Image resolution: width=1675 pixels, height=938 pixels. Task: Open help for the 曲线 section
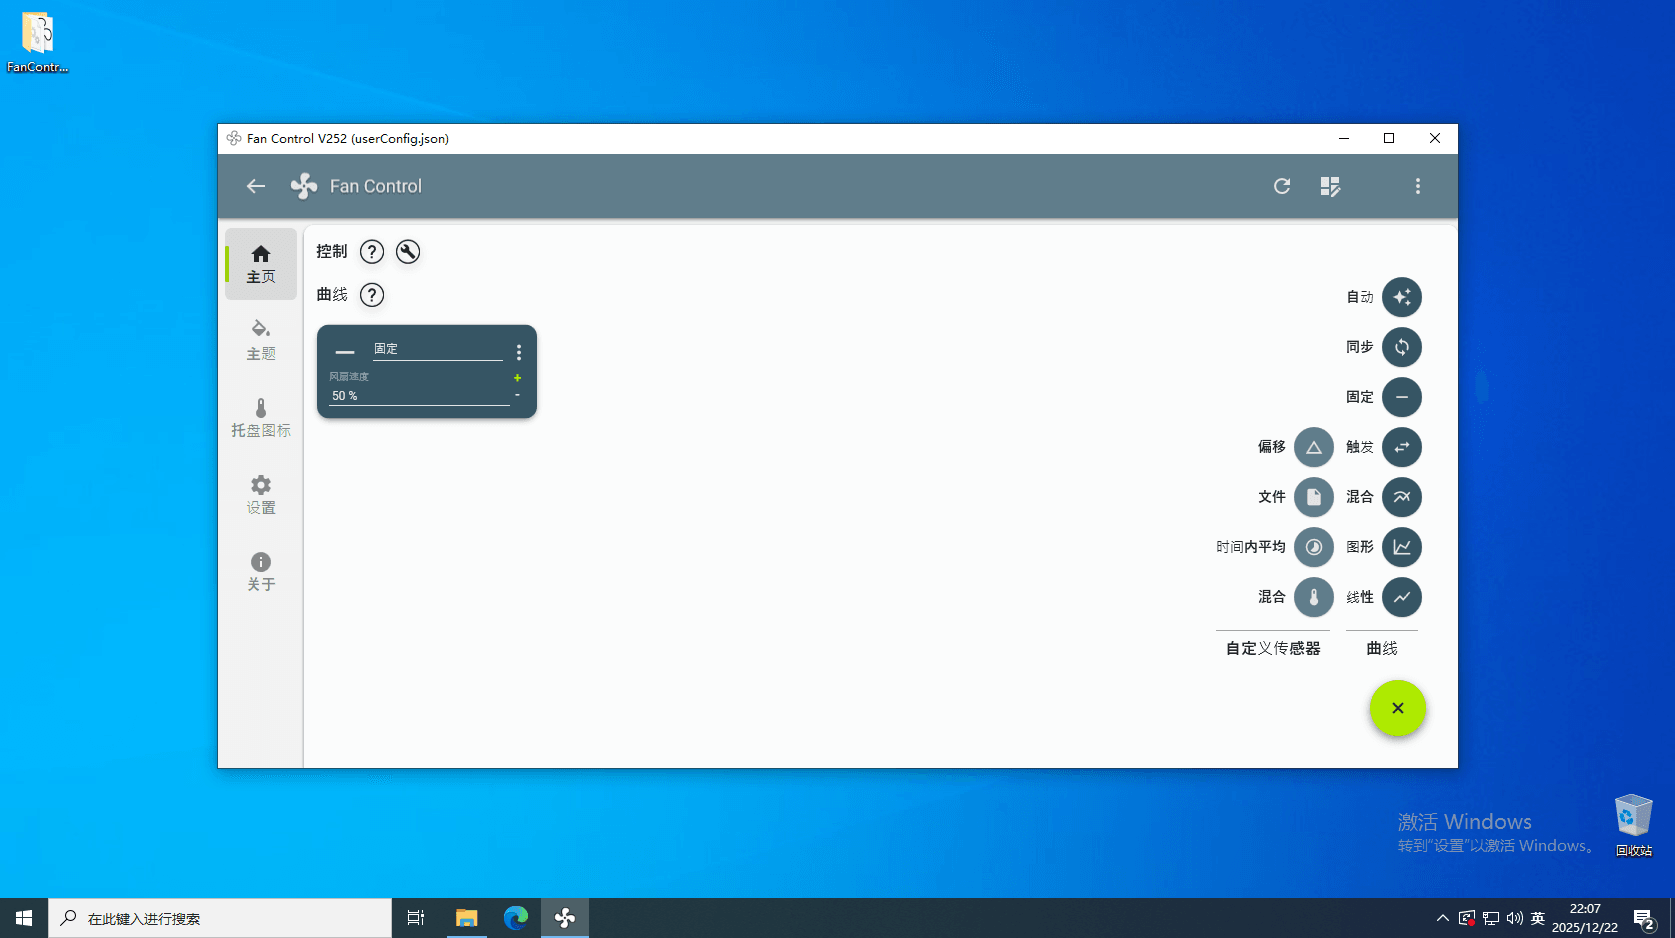pos(371,295)
